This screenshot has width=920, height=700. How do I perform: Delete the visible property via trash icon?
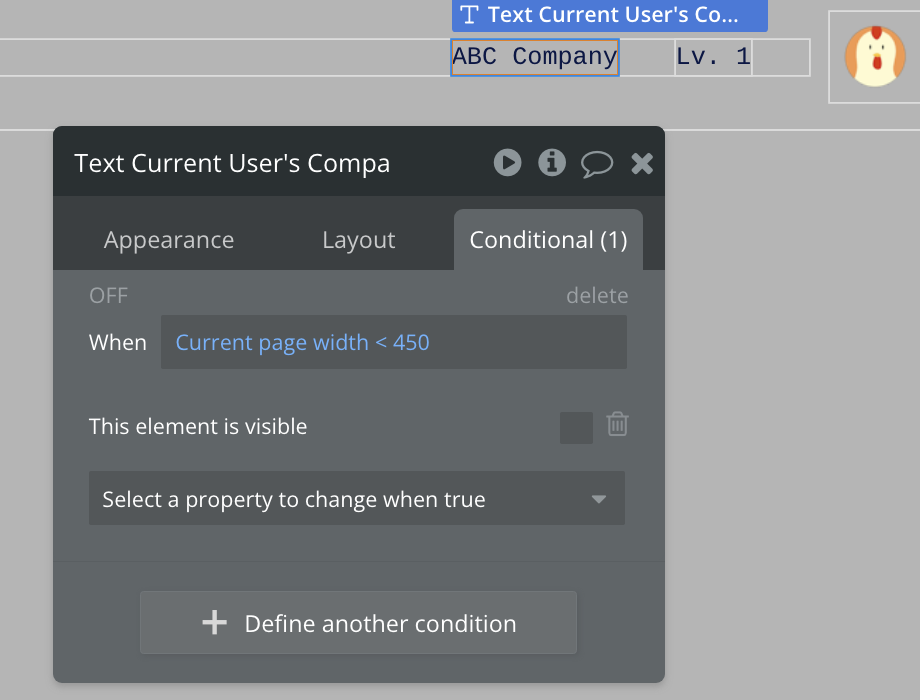617,424
